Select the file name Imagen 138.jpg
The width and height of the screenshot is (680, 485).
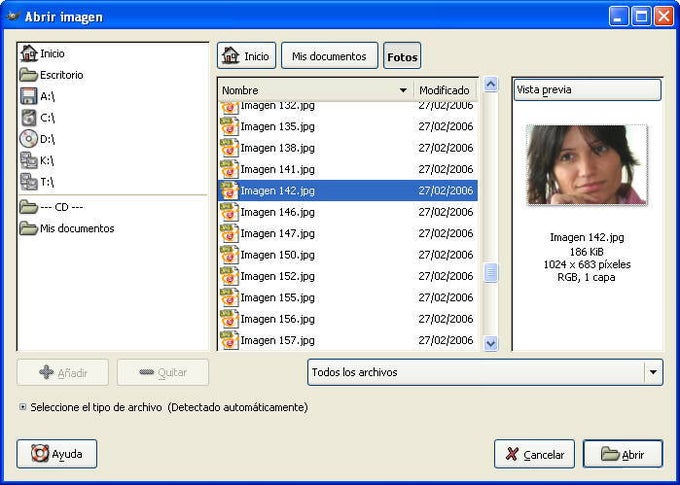278,148
